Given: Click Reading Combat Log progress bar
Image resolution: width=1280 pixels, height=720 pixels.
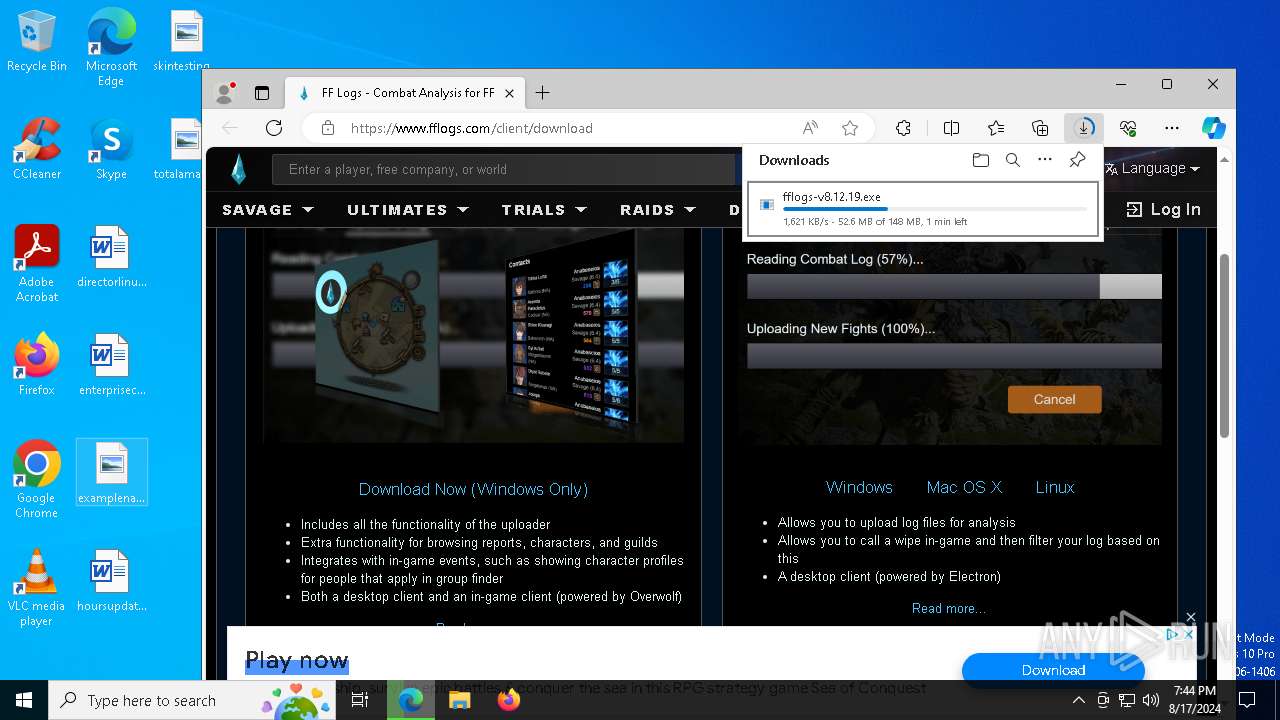Looking at the screenshot, I should 954,286.
